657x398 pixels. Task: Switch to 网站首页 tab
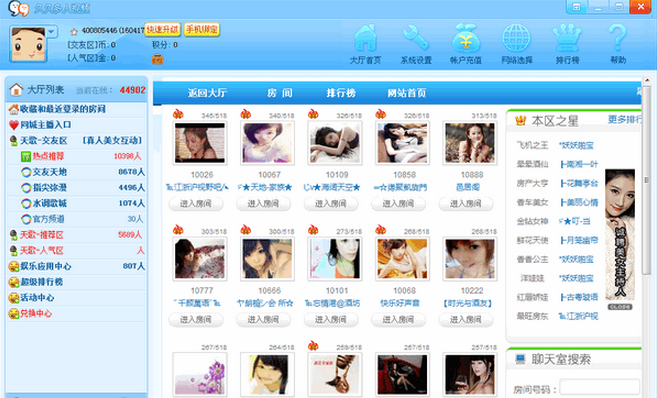pos(406,93)
